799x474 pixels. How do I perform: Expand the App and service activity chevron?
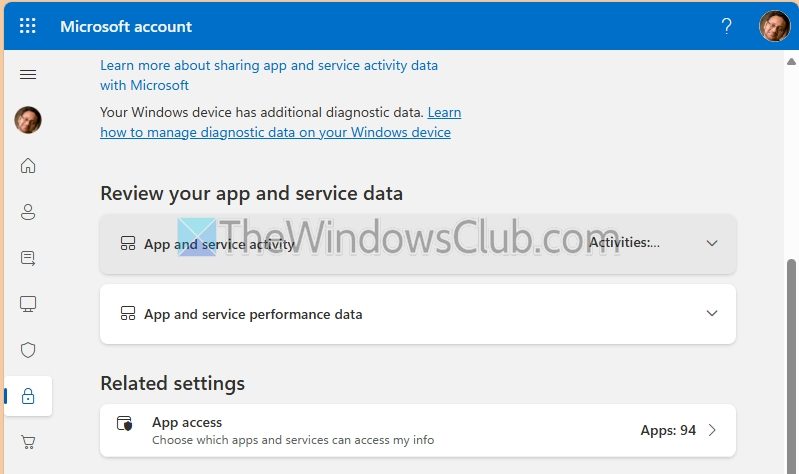pyautogui.click(x=712, y=243)
